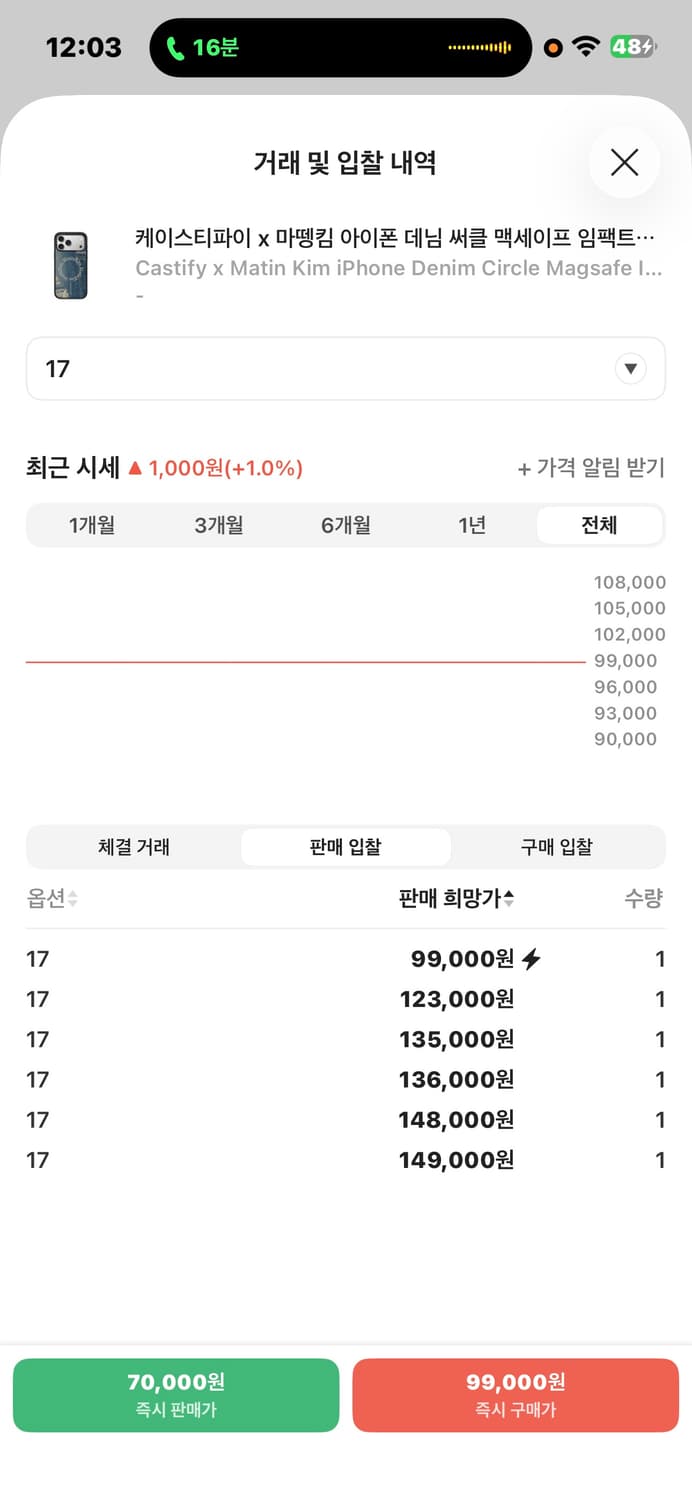Switch to the 체결 거래 tab
Image resolution: width=692 pixels, height=1500 pixels.
pos(133,846)
